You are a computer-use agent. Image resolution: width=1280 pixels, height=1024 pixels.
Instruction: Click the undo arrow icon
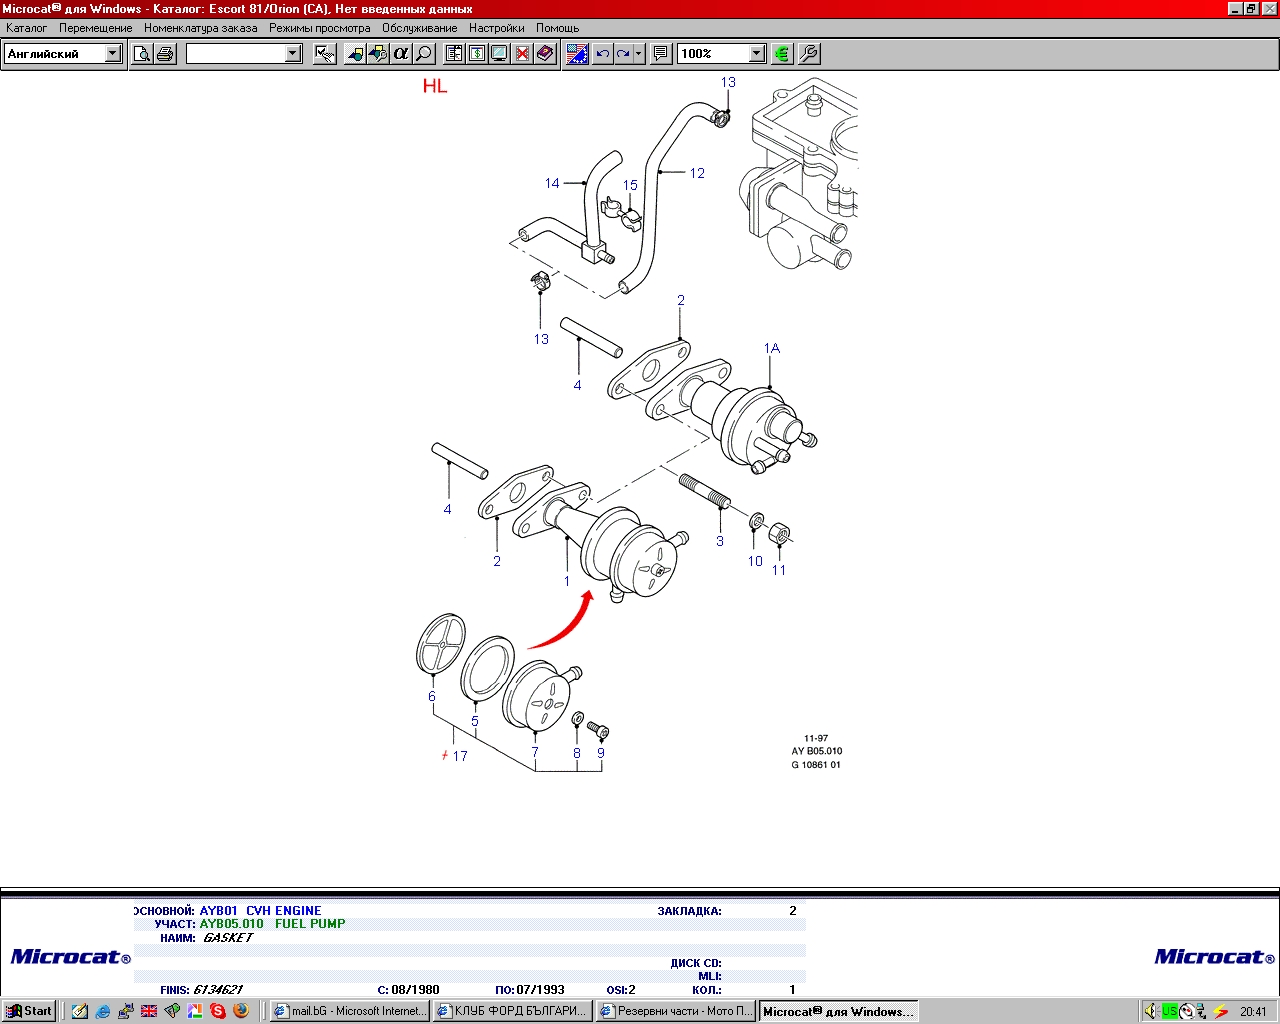pyautogui.click(x=602, y=54)
